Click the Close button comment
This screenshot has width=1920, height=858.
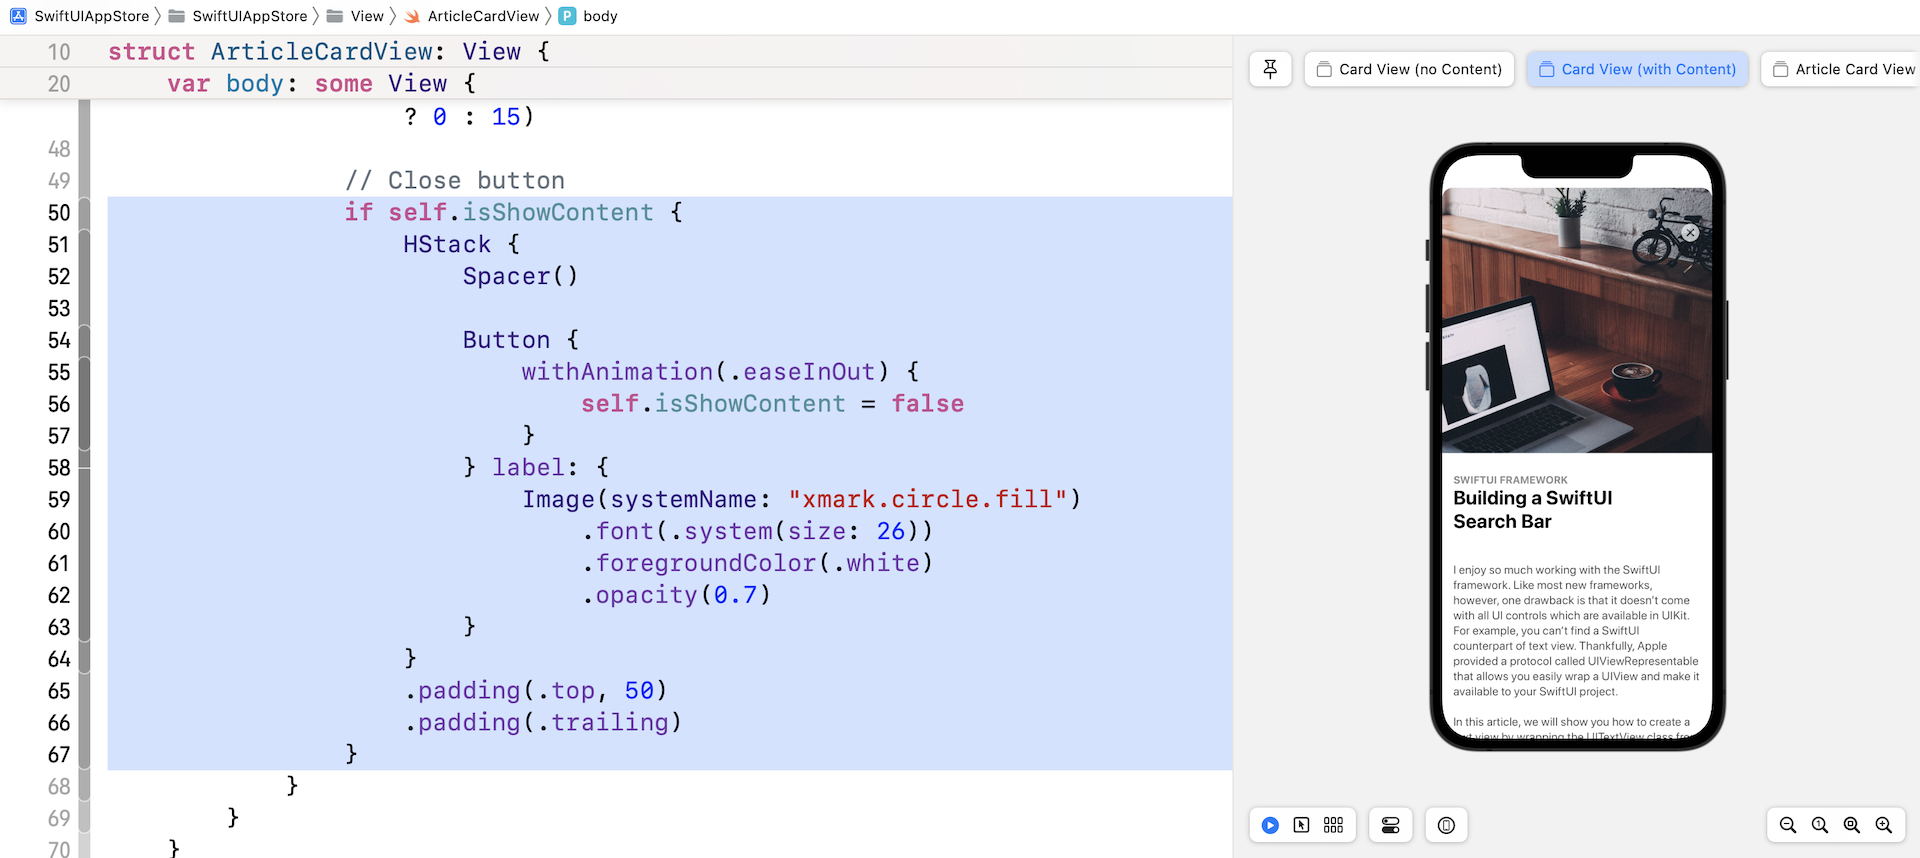click(x=455, y=180)
